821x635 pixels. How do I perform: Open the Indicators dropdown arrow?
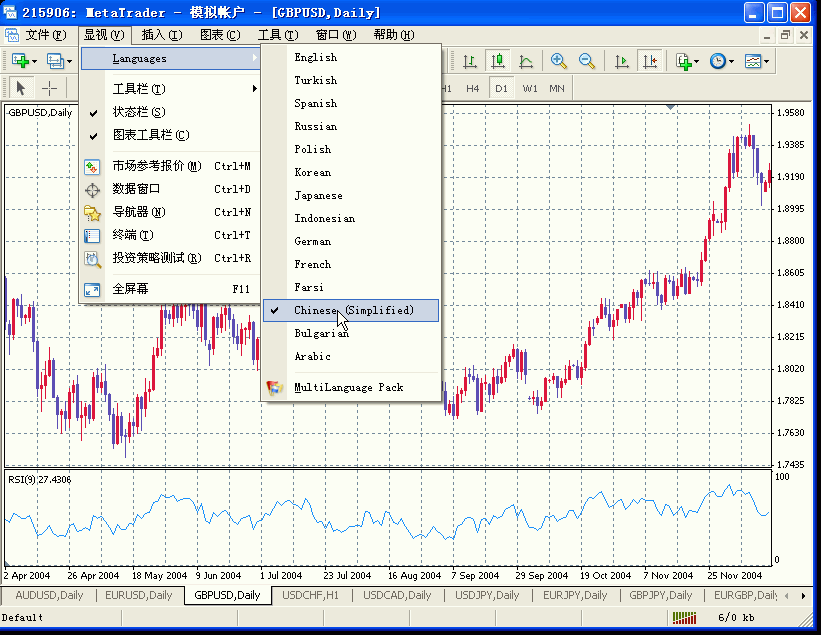click(x=696, y=62)
